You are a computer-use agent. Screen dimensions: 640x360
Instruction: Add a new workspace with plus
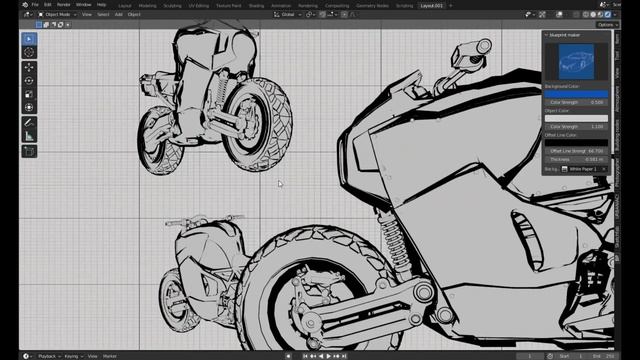(451, 6)
